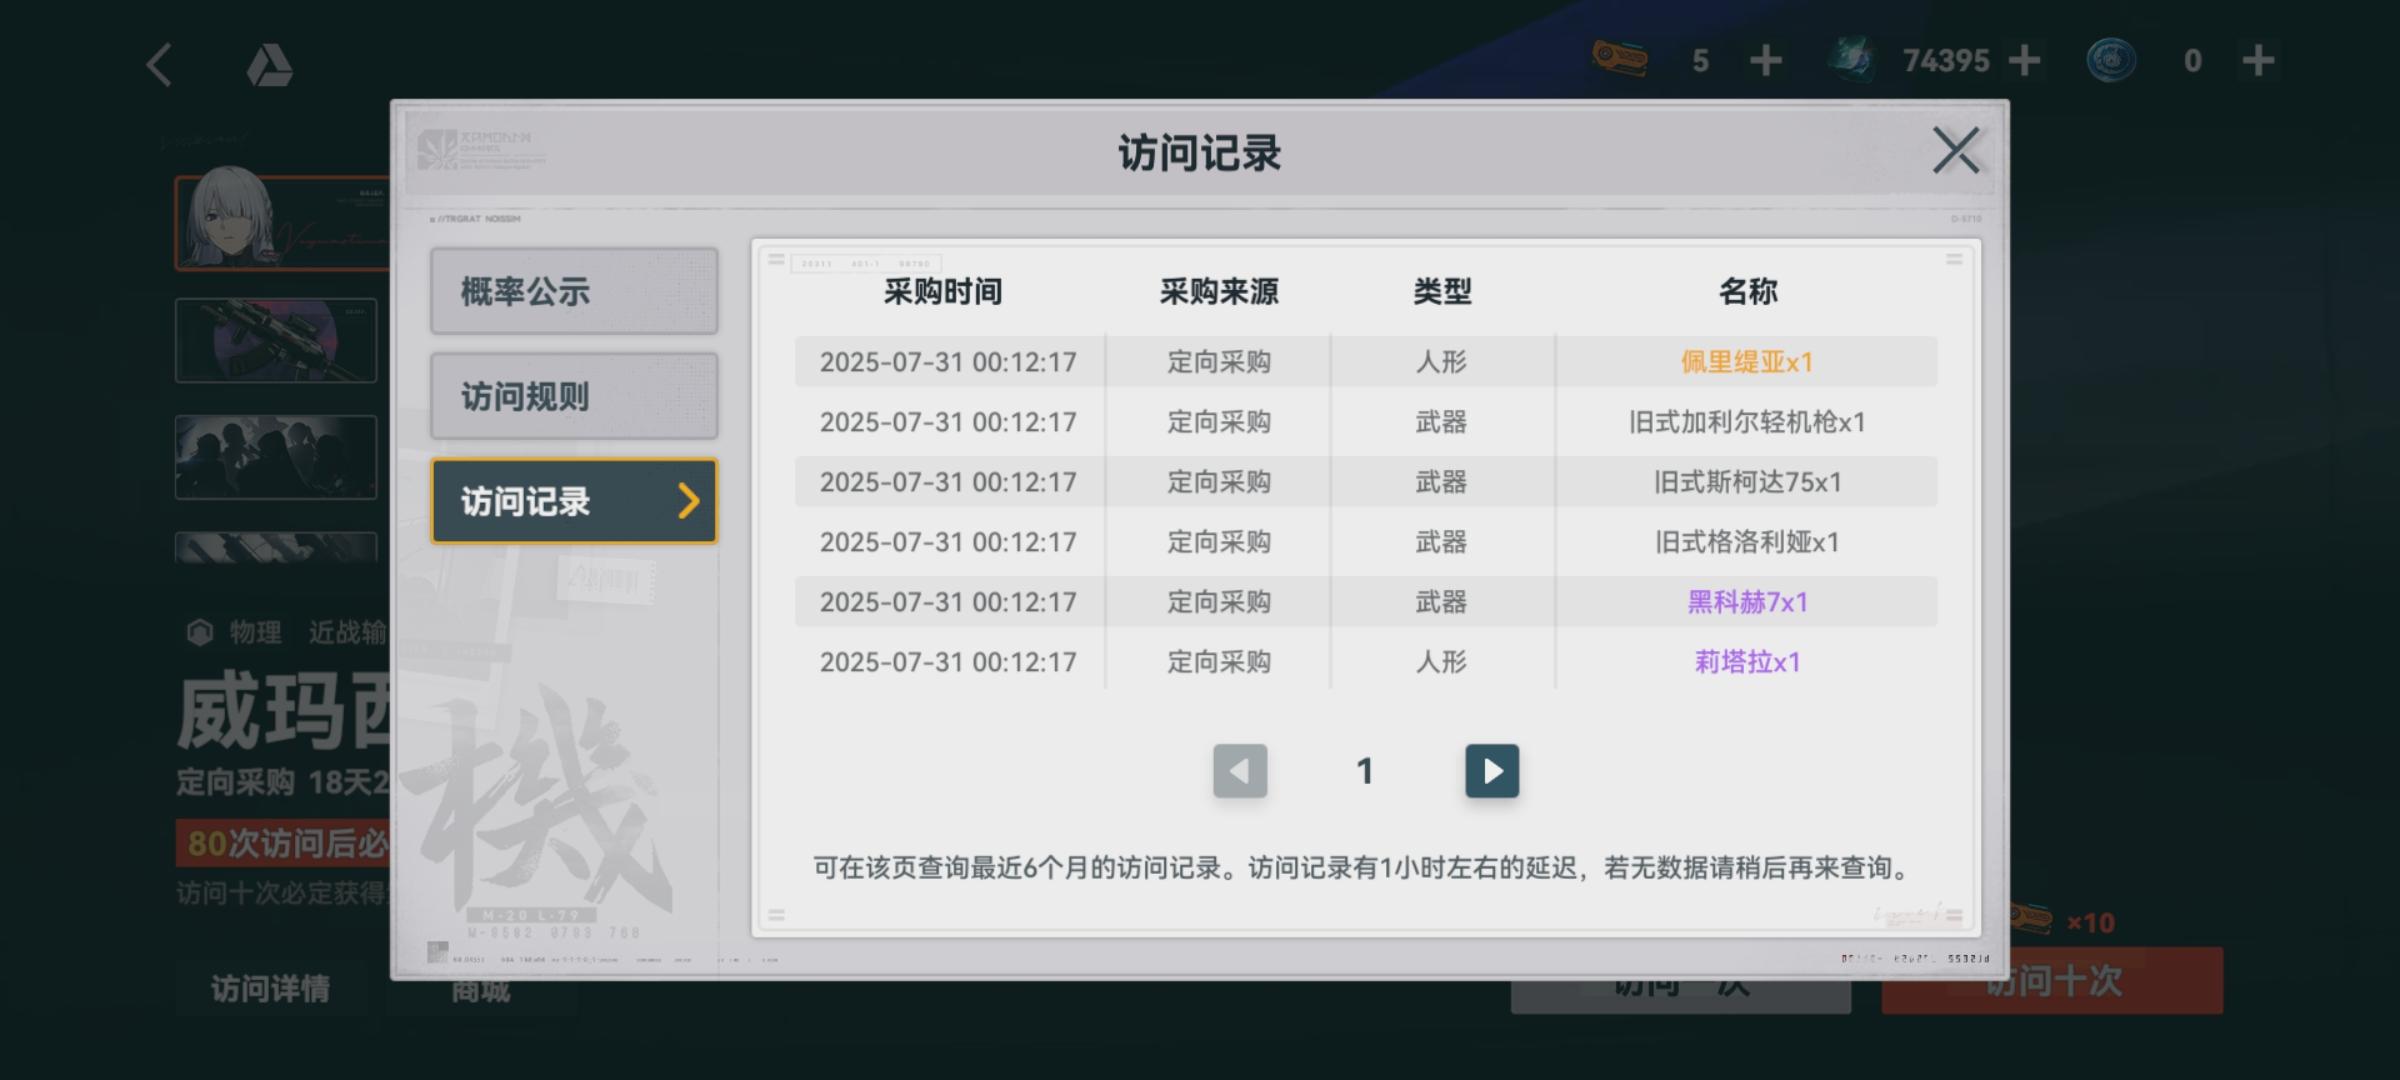Click the 6个月 records notice text

coord(1361,867)
